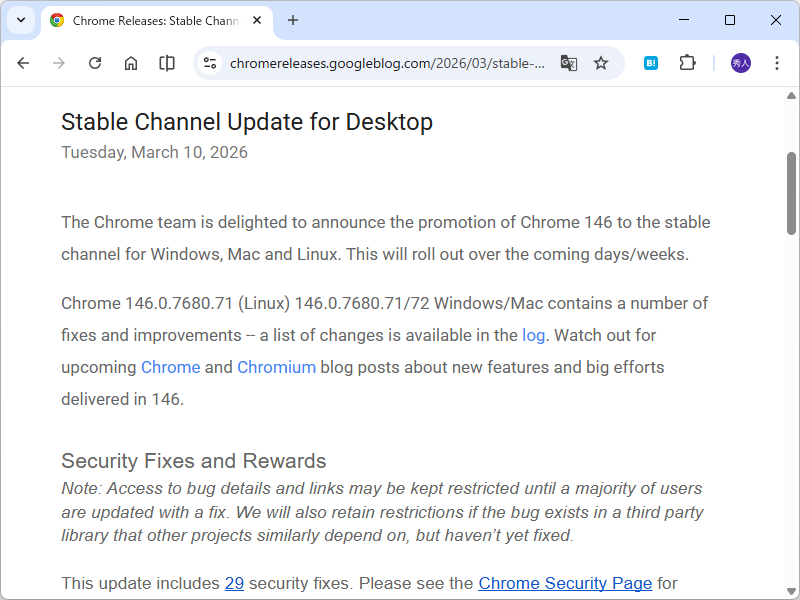The image size is (800, 600).
Task: Follow the 'log' link
Action: tap(534, 335)
